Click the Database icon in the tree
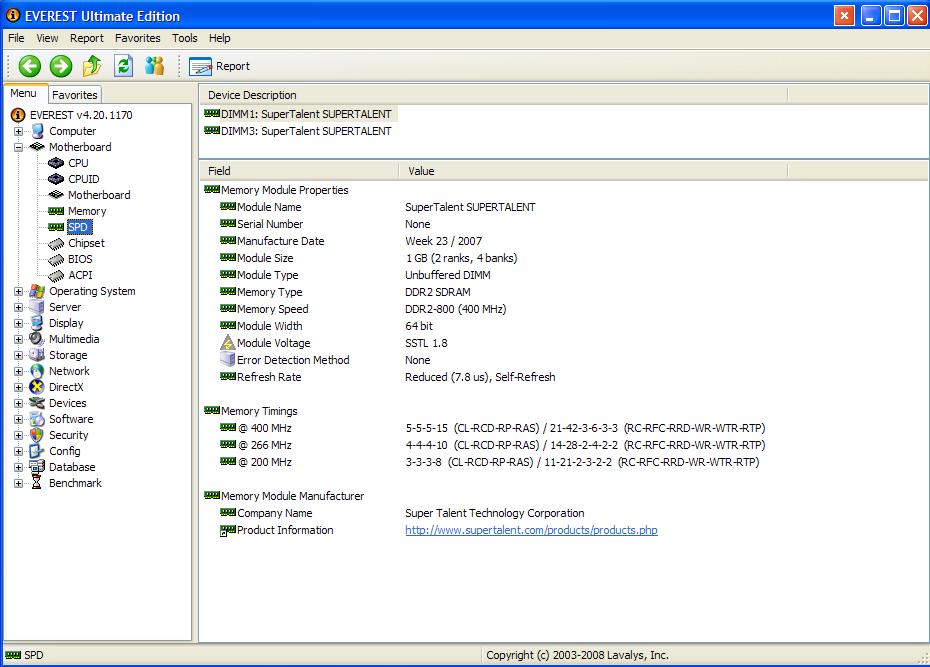Screen dimensions: 930x667 pos(37,467)
